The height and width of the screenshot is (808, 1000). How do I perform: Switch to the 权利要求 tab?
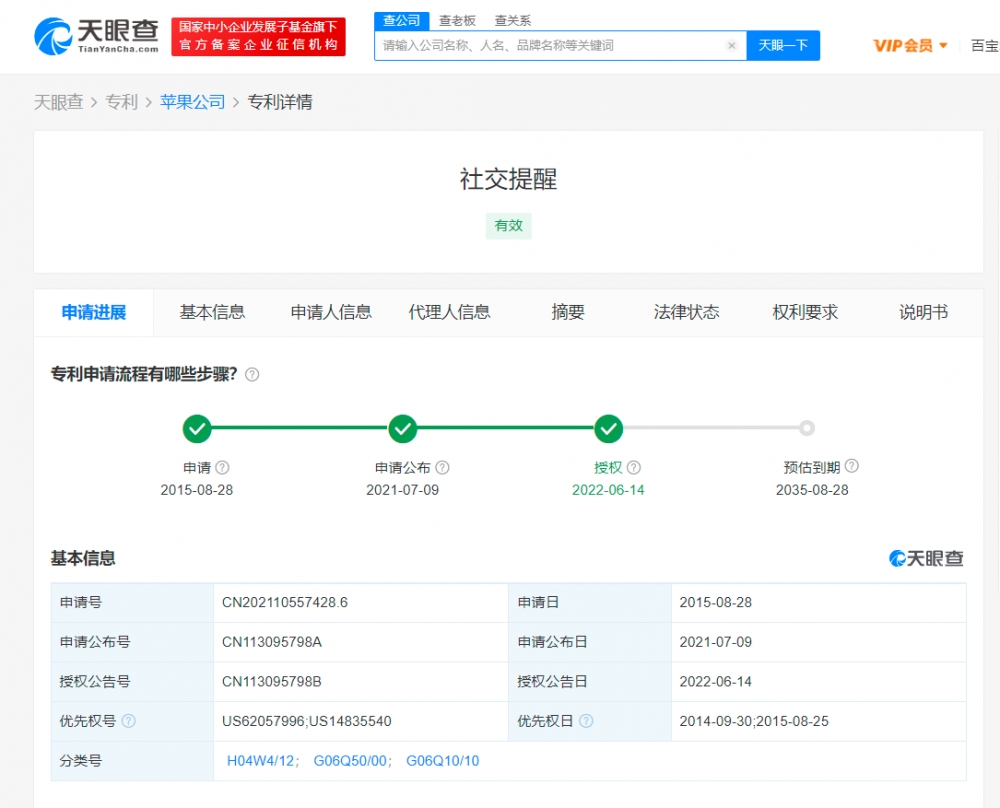pos(805,312)
